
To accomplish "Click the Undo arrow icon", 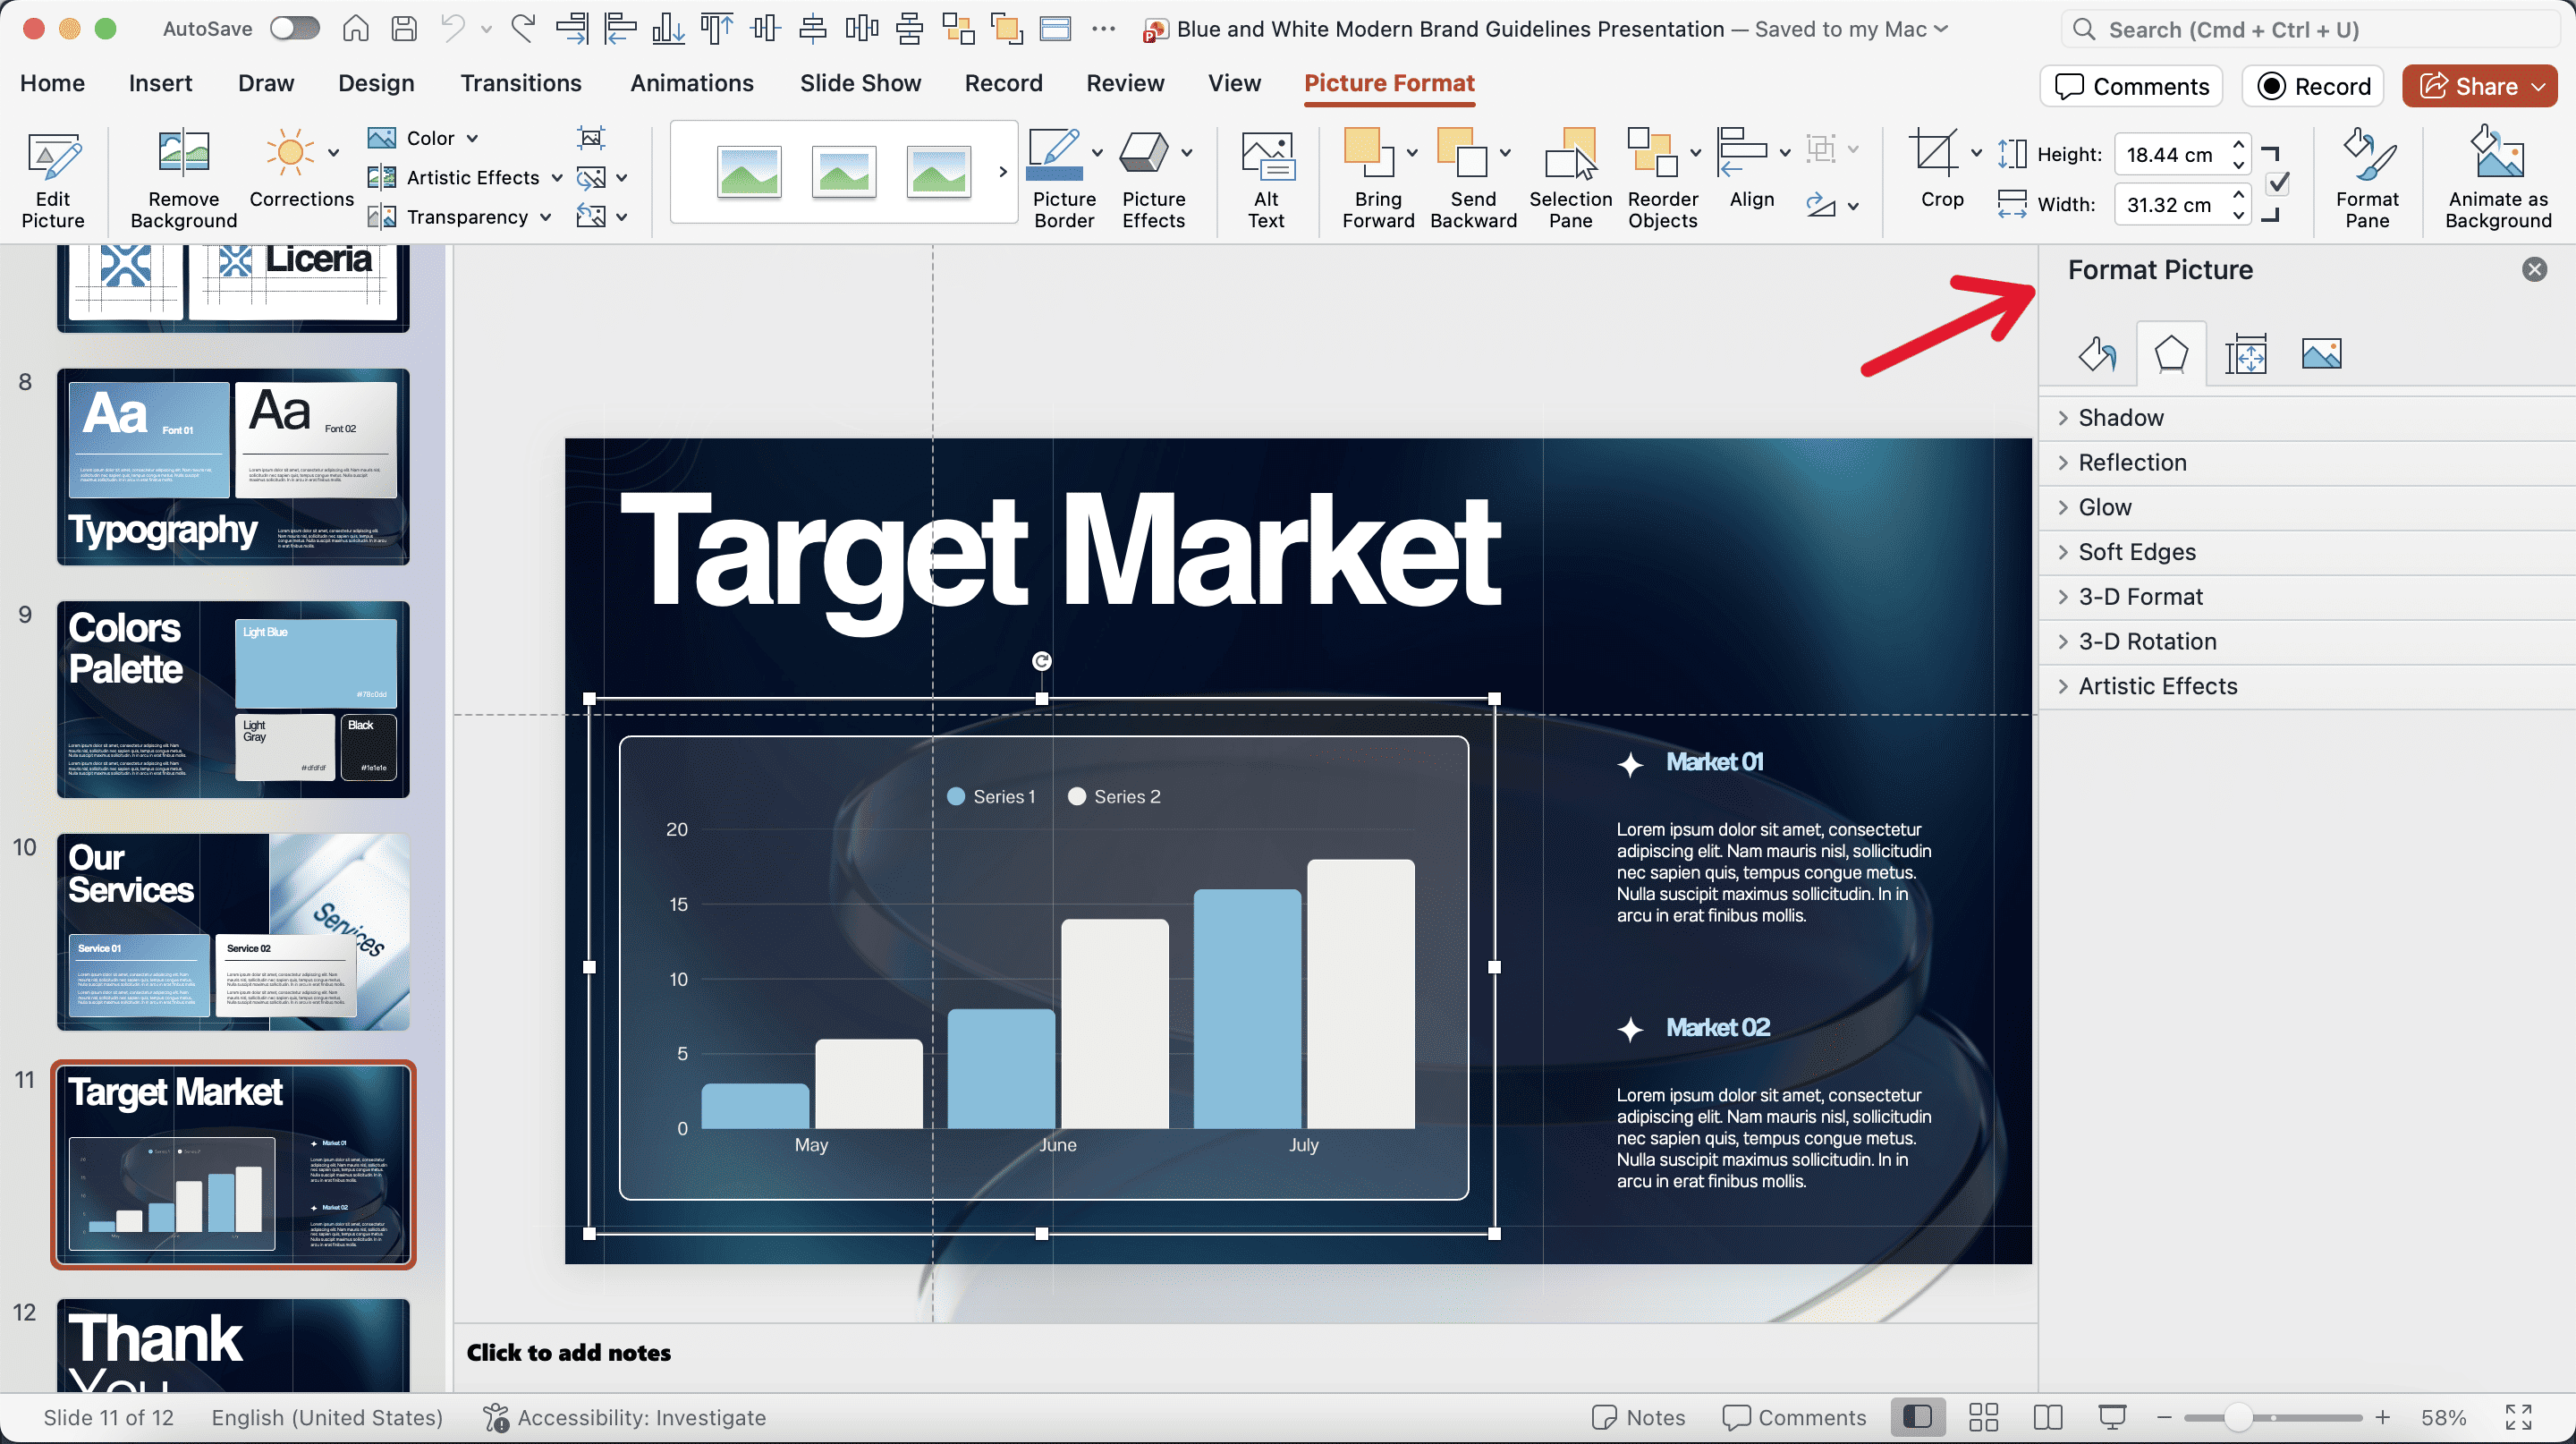I will pyautogui.click(x=453, y=29).
